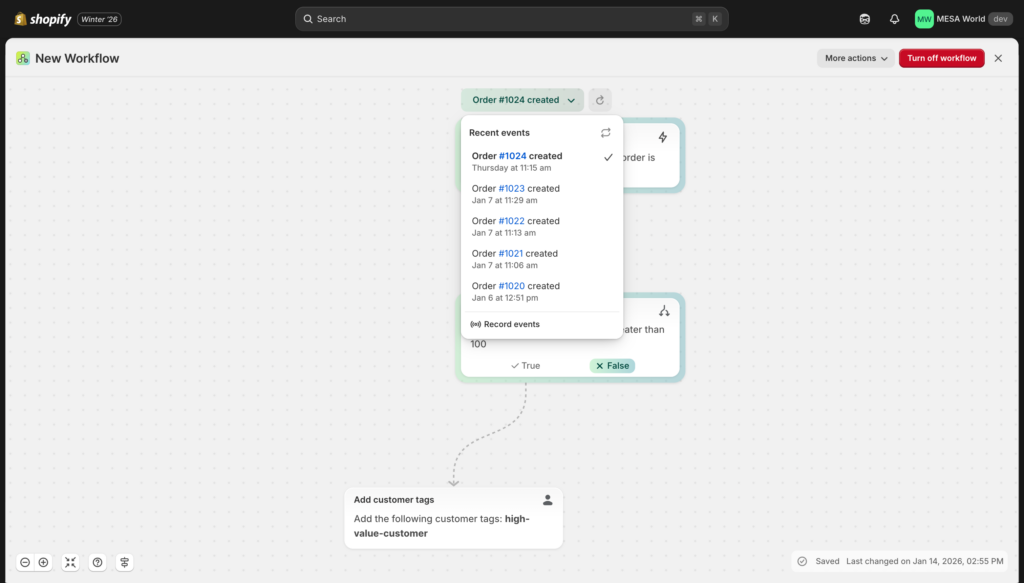This screenshot has width=1024, height=583.
Task: Open help via the question mark icon
Action: 97,562
